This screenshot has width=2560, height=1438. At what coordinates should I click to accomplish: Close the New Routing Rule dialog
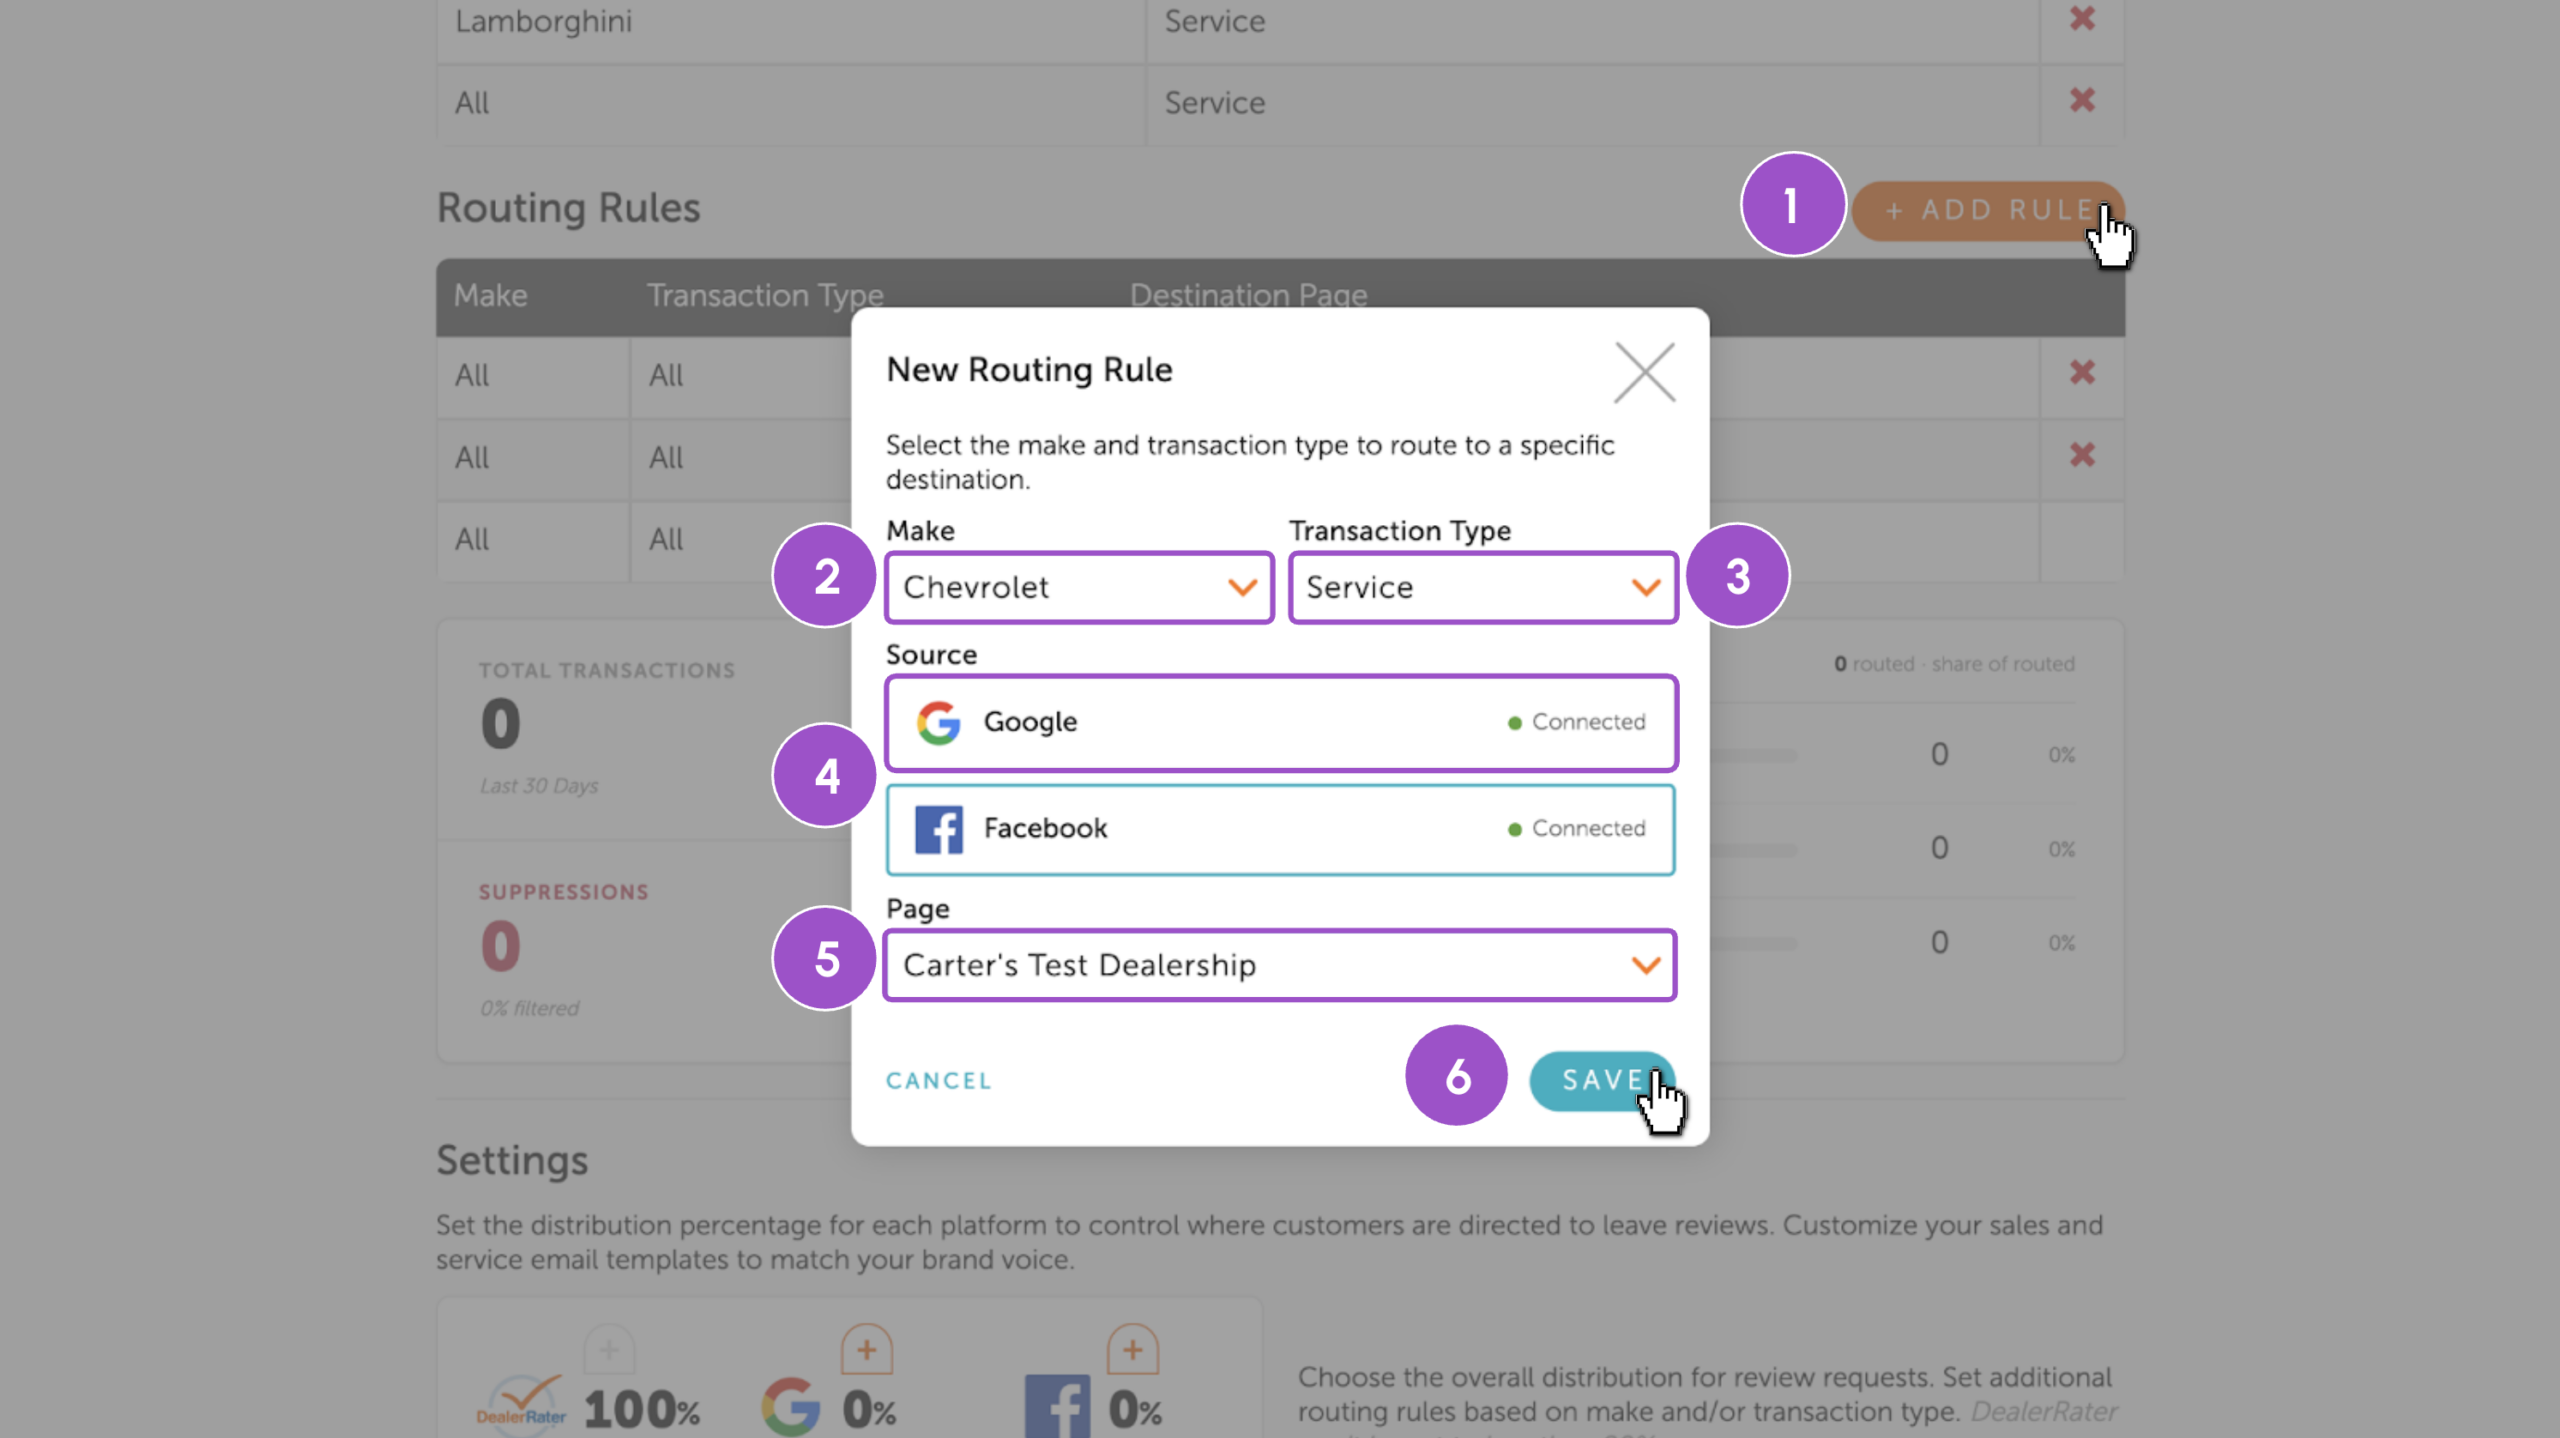coord(1644,372)
